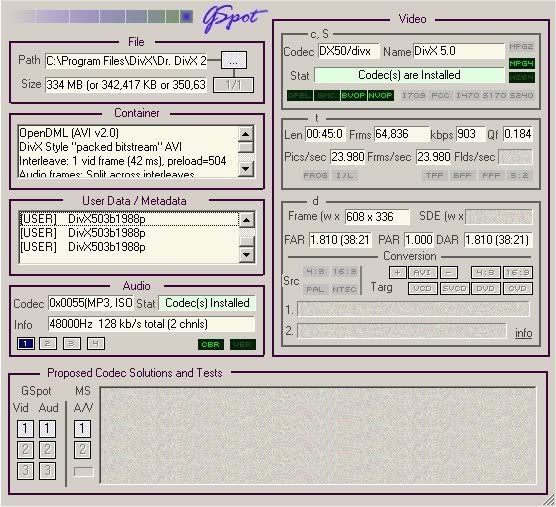Click the MPG4 indicator
Image resolution: width=556 pixels, height=507 pixels.
click(521, 63)
